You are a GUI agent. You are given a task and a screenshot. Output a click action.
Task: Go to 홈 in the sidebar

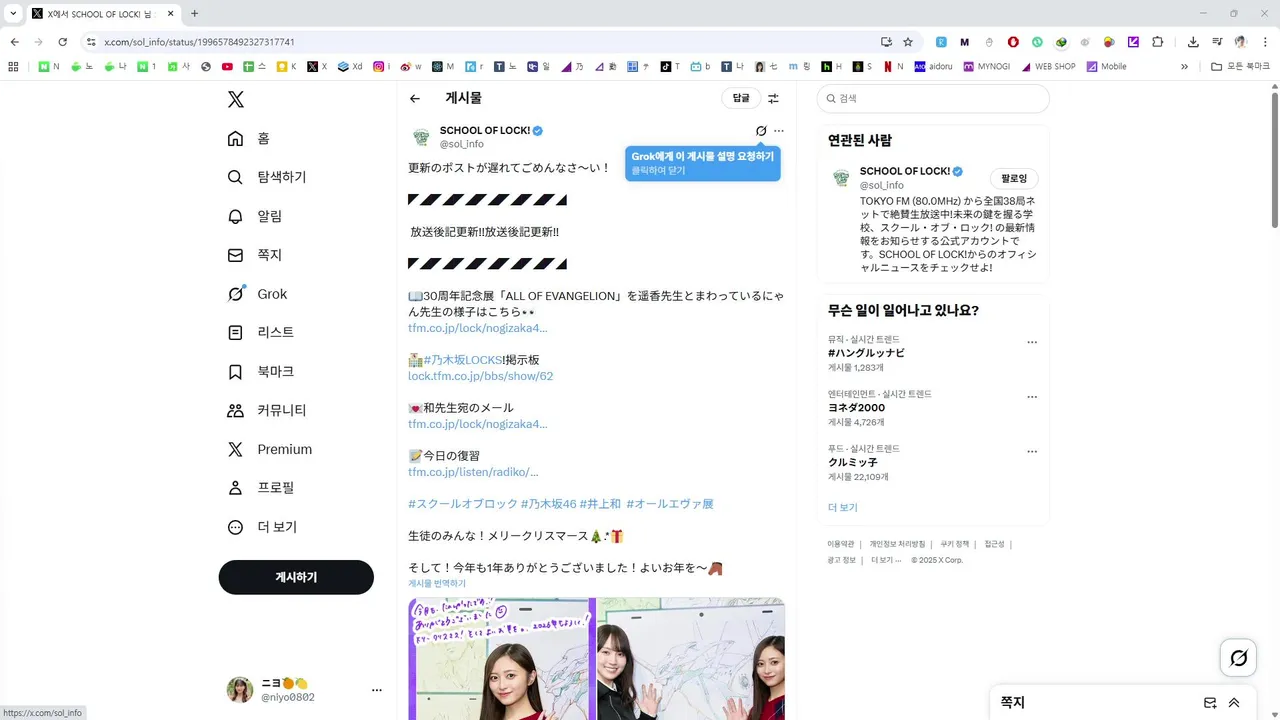click(249, 138)
